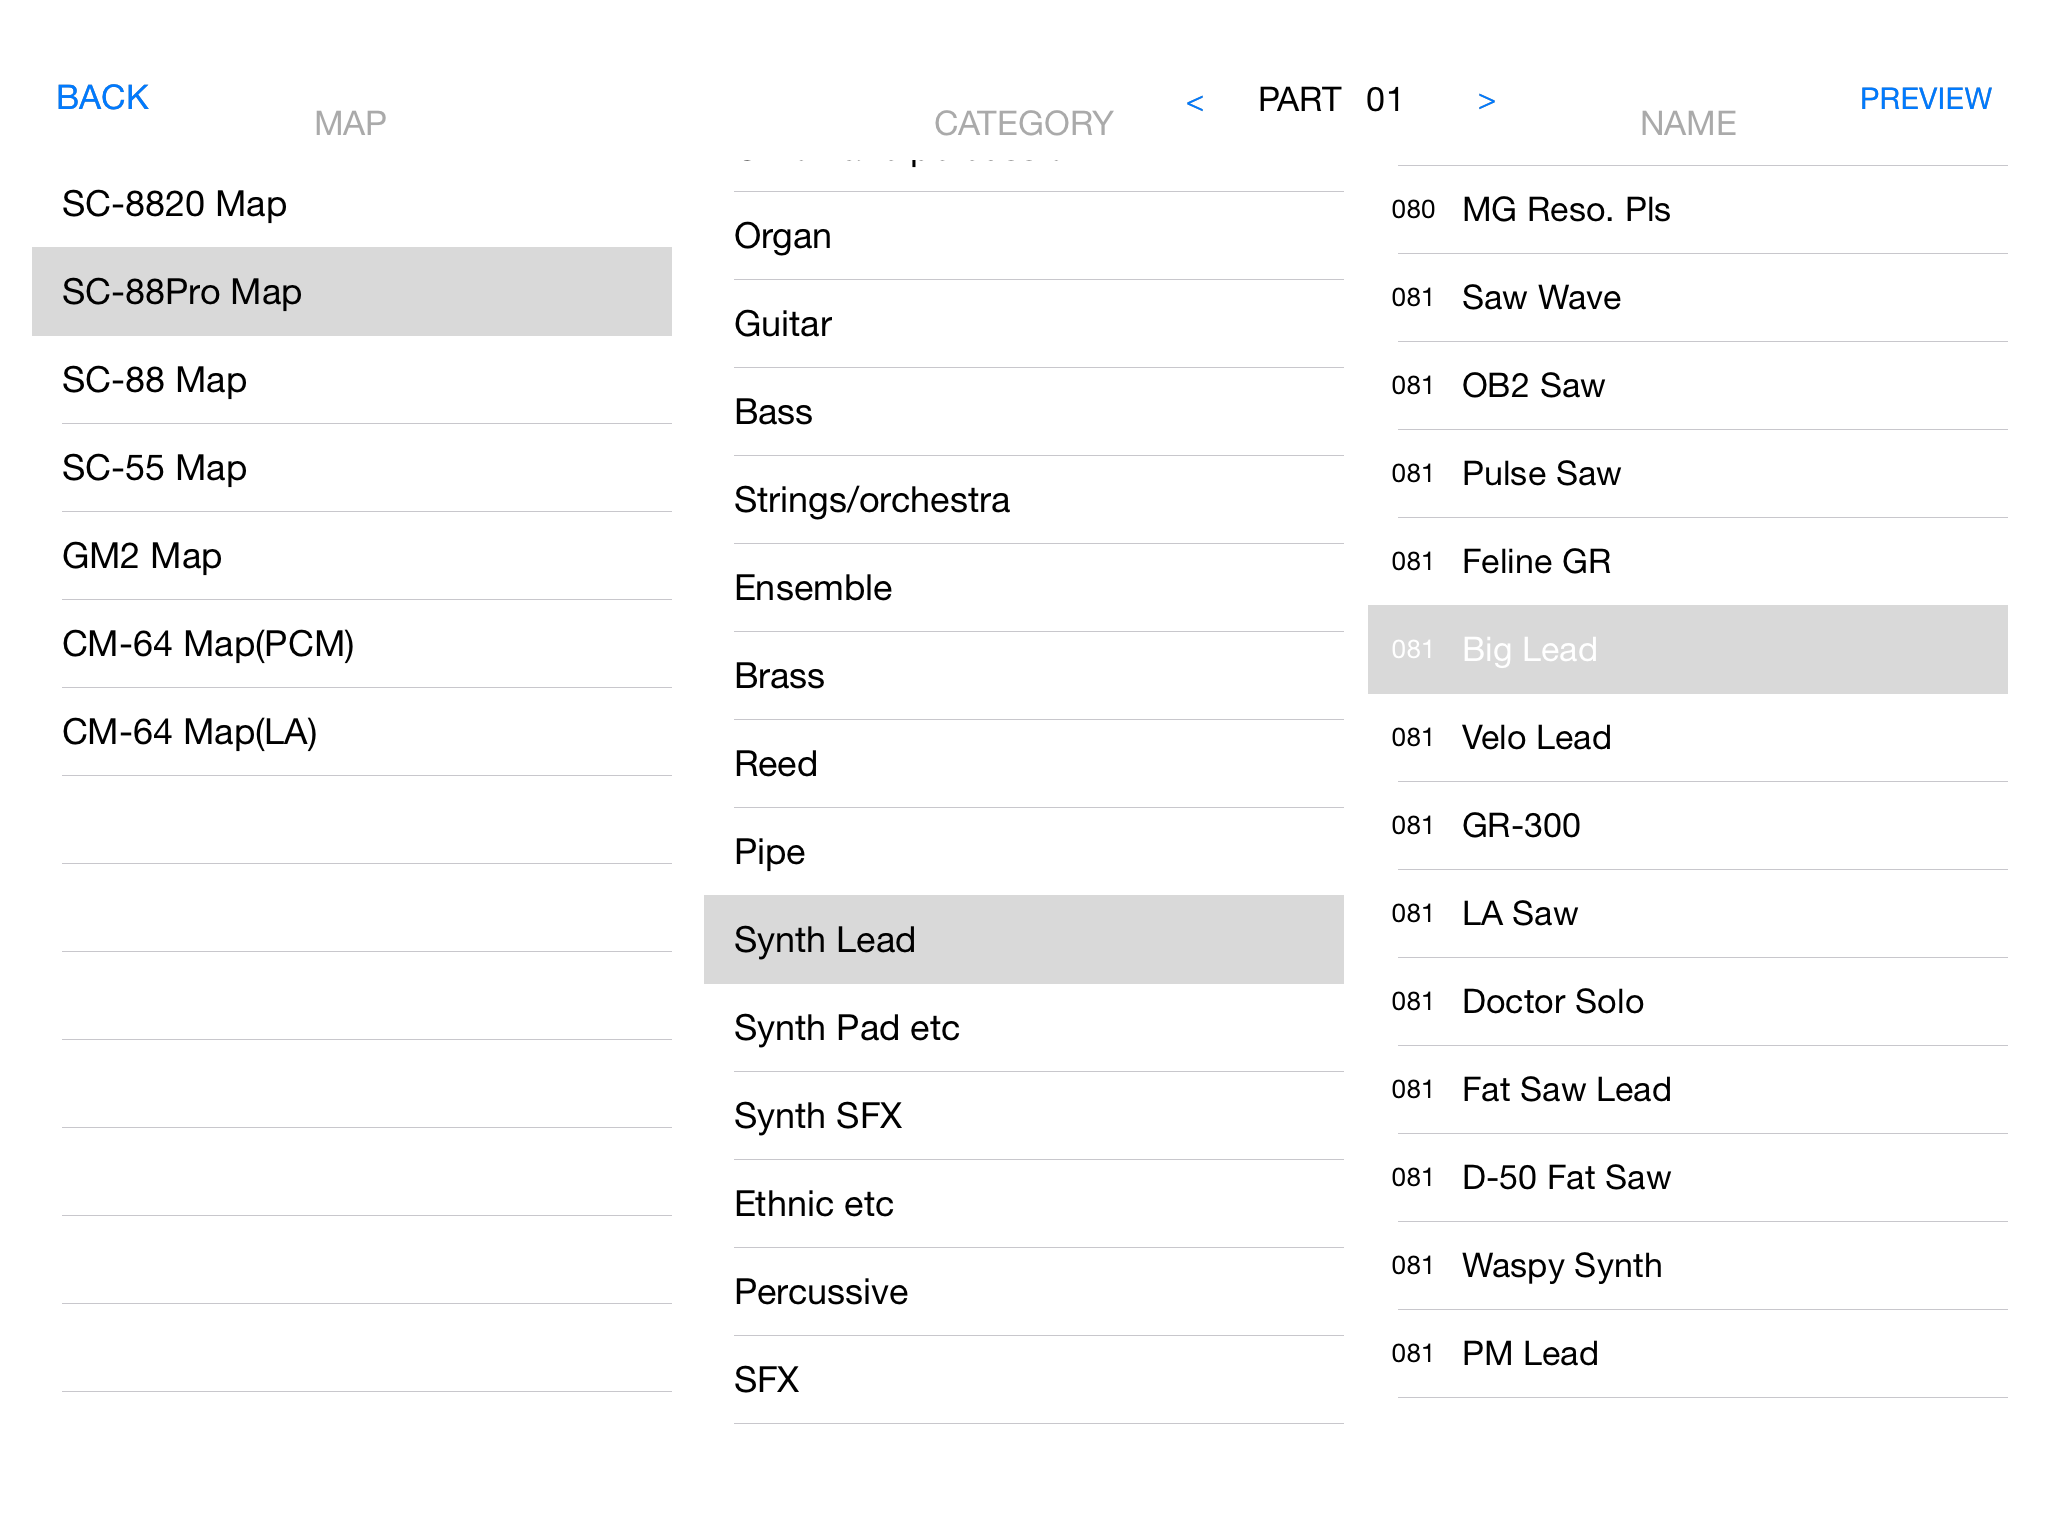Select SC-8820 Map
The height and width of the screenshot is (1536, 2048).
pos(352,204)
